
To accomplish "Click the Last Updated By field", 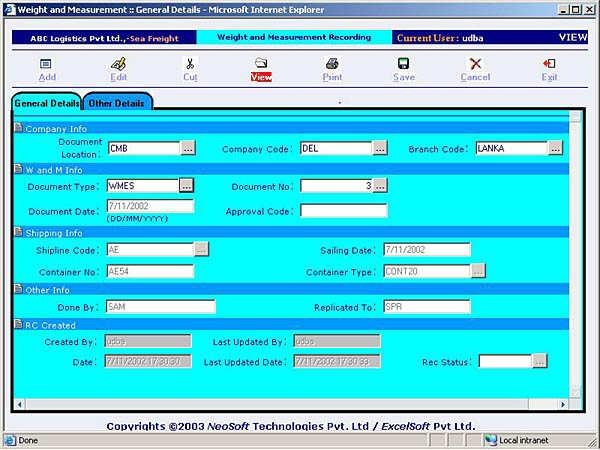I will click(x=337, y=341).
